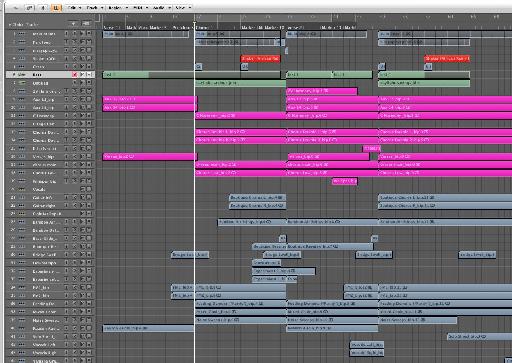Mute the Bass track
Image resolution: width=512 pixels, height=363 pixels.
click(82, 75)
